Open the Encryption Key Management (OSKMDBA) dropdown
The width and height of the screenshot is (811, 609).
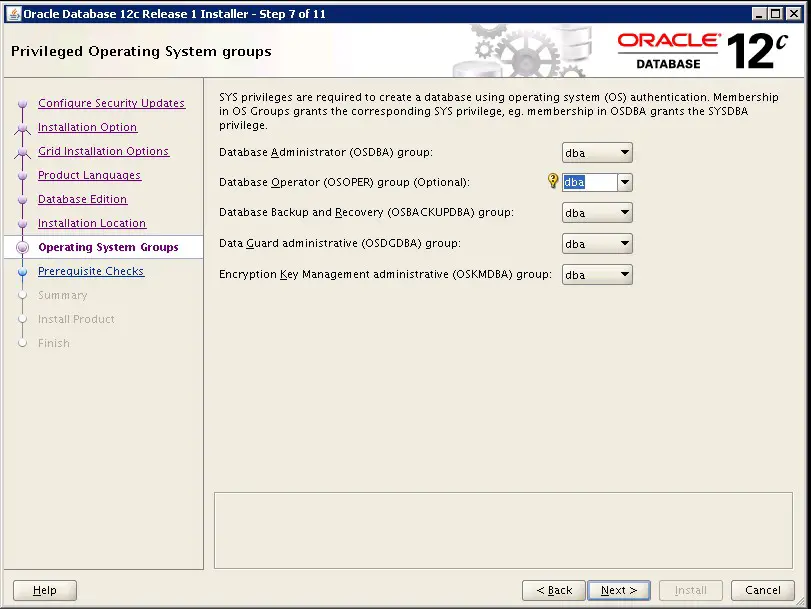point(597,275)
